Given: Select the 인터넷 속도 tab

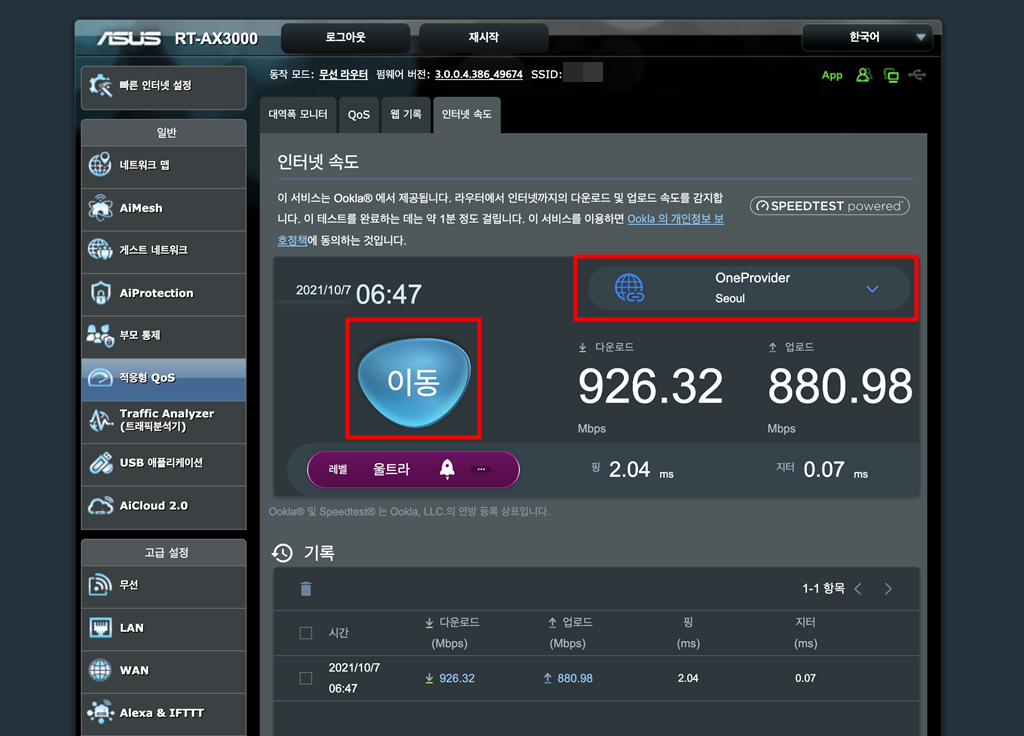Looking at the screenshot, I should click(x=466, y=115).
